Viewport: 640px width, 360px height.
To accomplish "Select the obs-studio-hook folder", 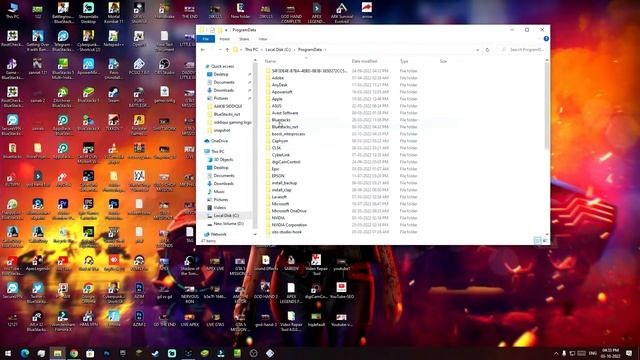I will click(x=287, y=232).
